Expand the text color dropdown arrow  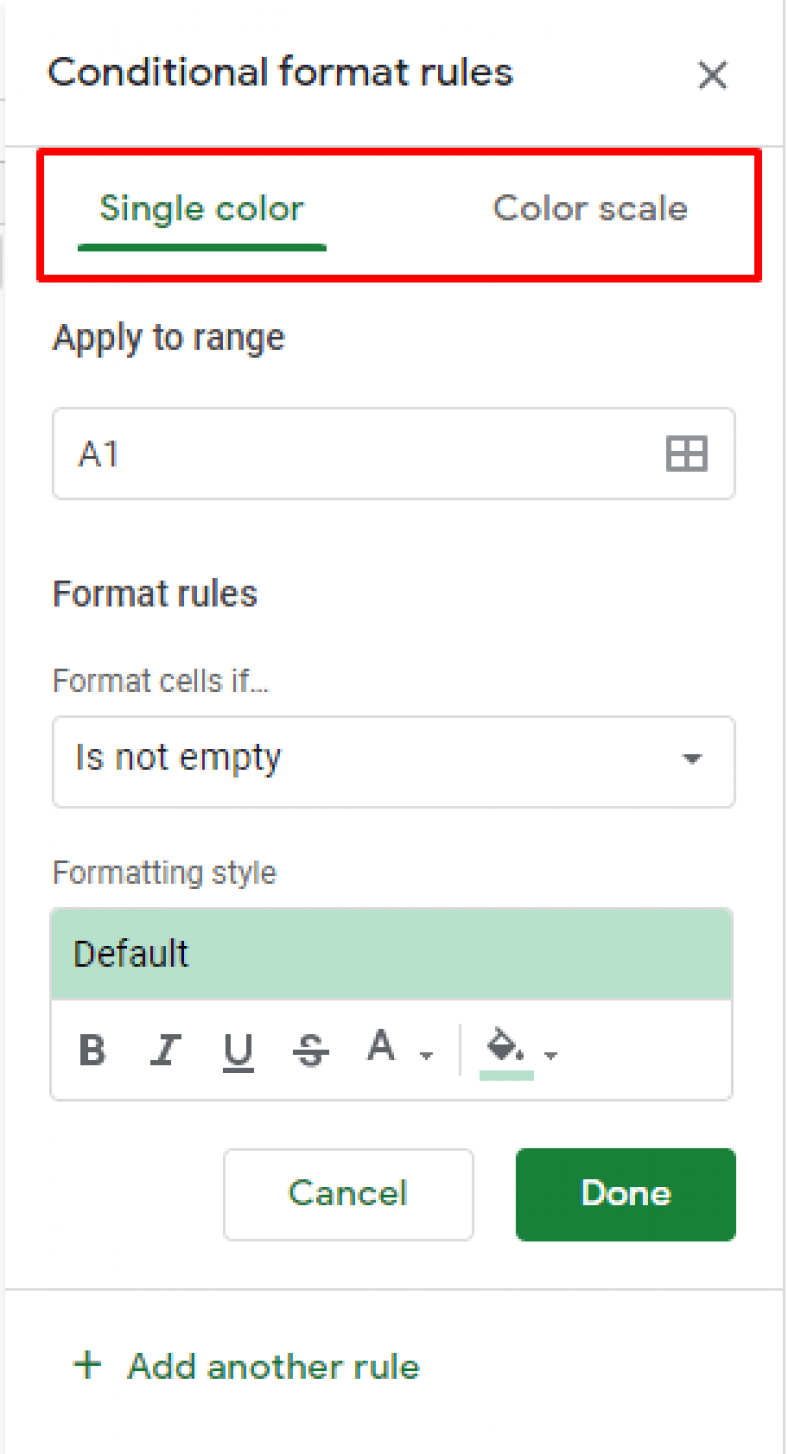coord(428,1056)
